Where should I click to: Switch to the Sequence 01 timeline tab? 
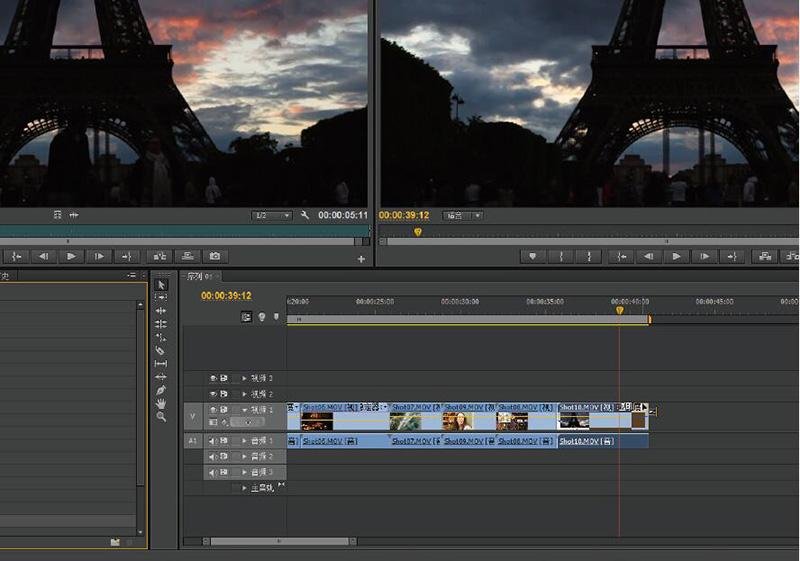[x=198, y=276]
